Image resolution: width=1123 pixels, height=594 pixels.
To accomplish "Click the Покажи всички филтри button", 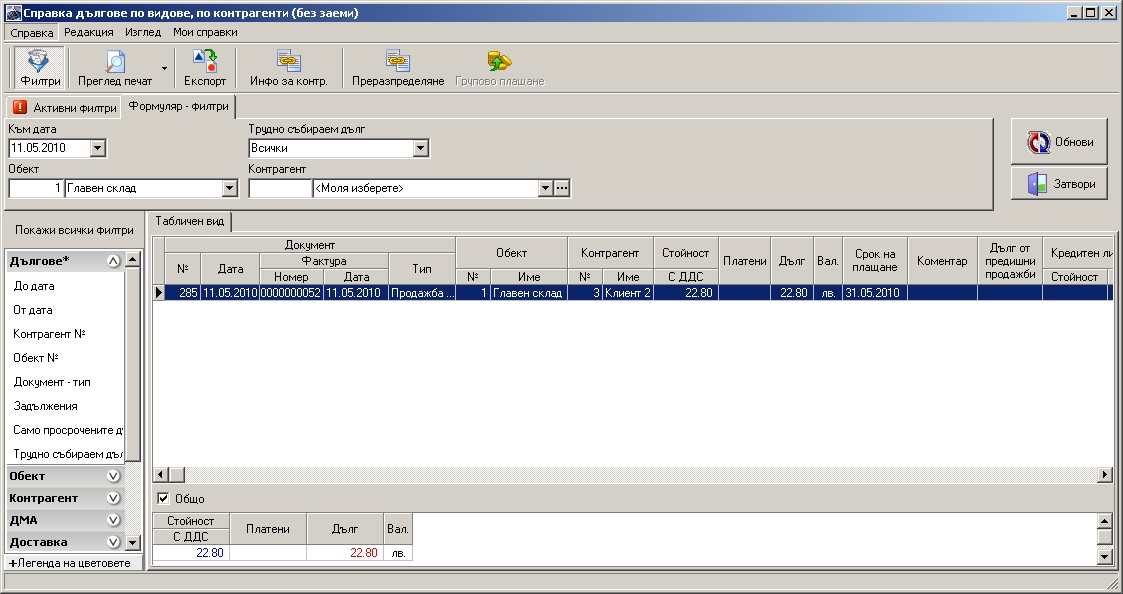I will tap(74, 231).
